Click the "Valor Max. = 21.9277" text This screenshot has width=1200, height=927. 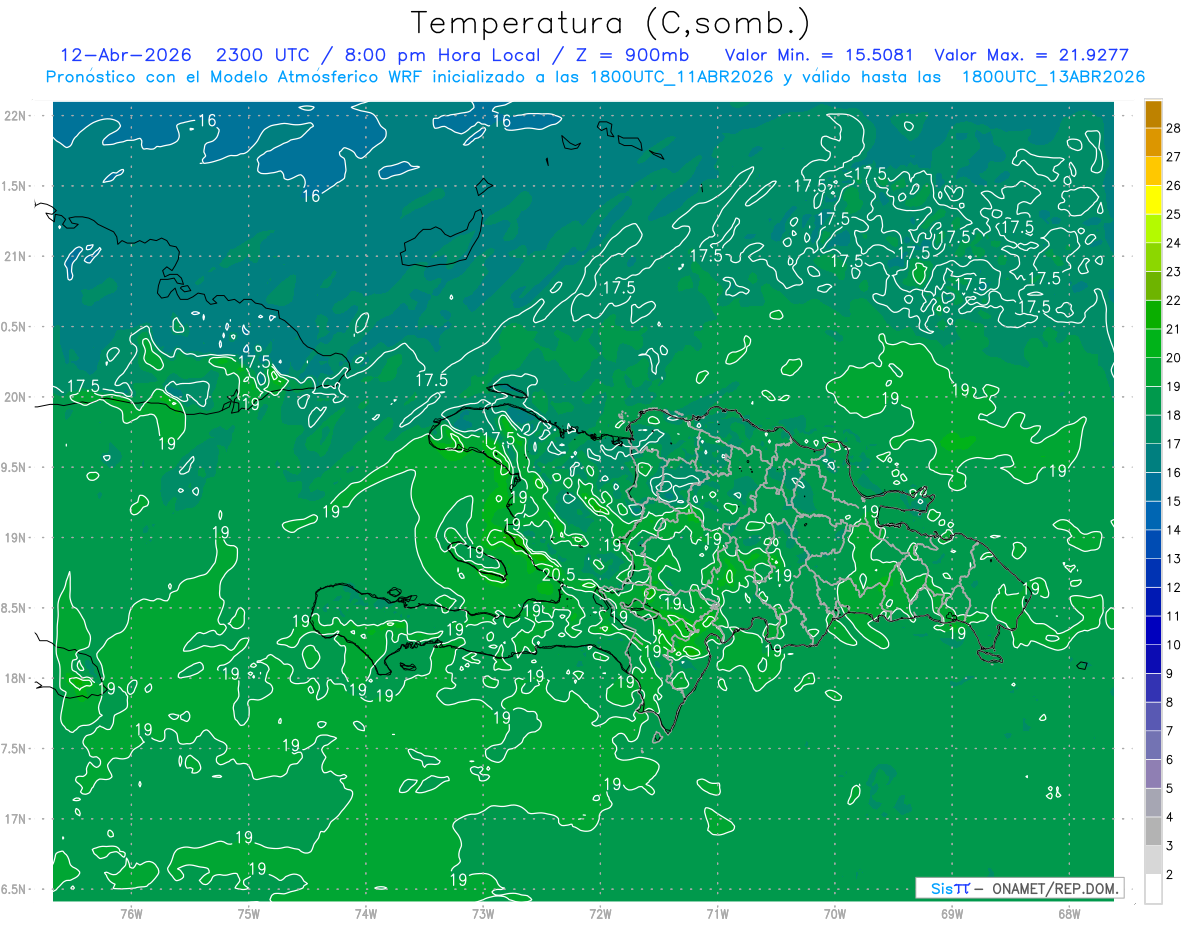(x=1031, y=55)
